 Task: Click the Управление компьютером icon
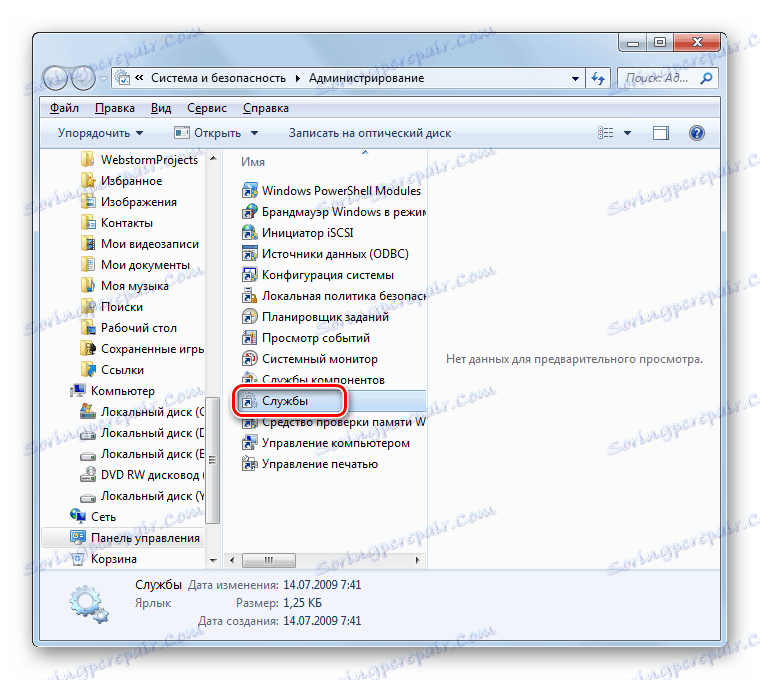(x=250, y=443)
